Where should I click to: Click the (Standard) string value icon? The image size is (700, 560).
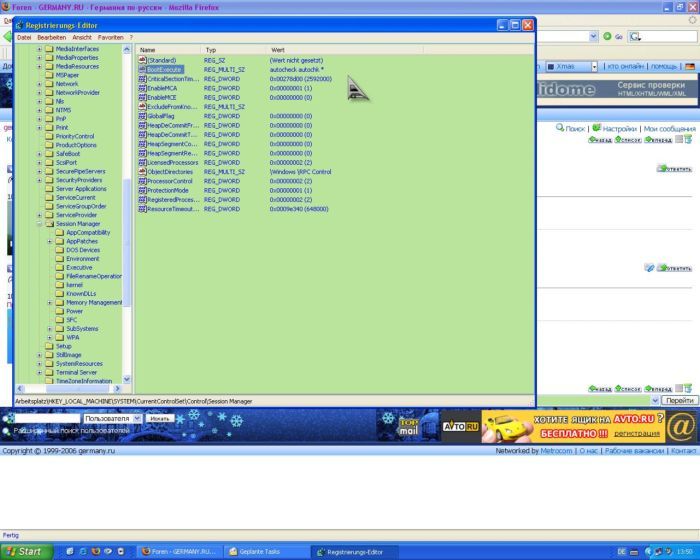click(142, 60)
